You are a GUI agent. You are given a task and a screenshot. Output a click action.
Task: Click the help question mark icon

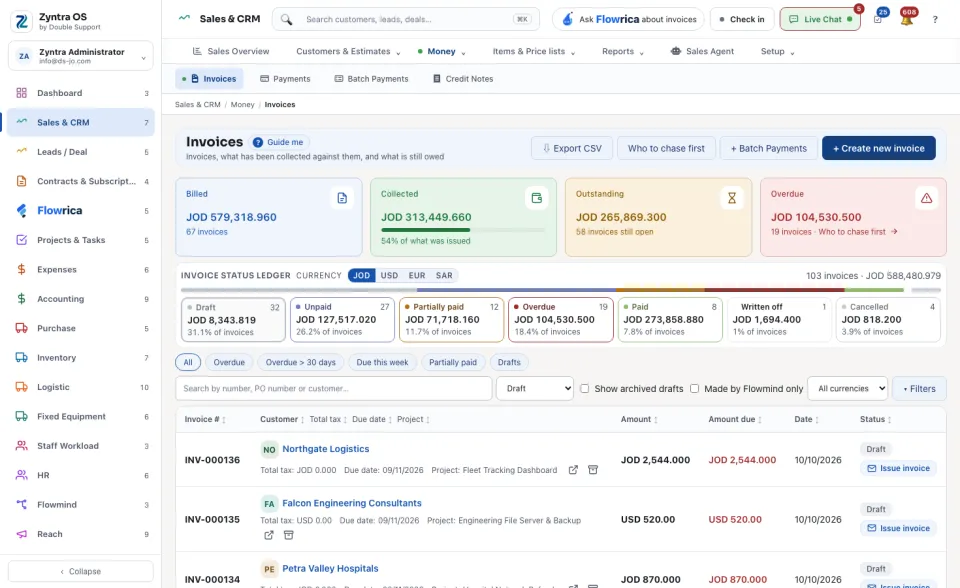click(x=935, y=20)
